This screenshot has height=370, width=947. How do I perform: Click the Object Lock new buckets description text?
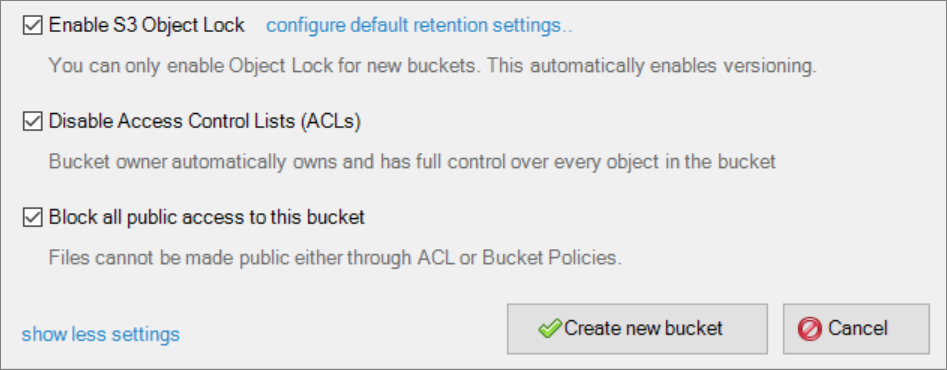(432, 66)
